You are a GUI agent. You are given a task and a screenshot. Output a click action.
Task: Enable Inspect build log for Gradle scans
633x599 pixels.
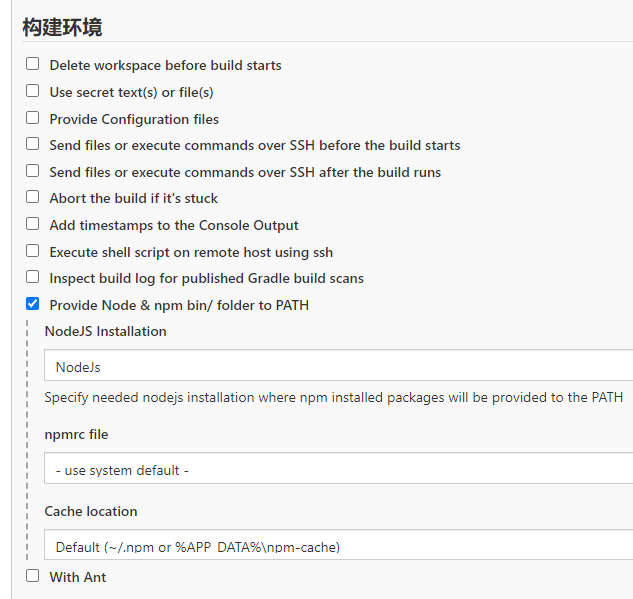point(33,277)
